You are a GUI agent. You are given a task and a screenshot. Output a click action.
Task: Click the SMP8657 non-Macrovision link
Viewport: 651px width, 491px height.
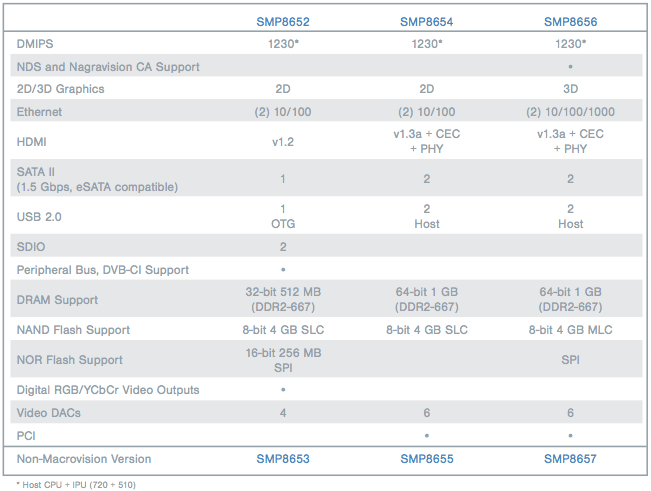tap(570, 459)
